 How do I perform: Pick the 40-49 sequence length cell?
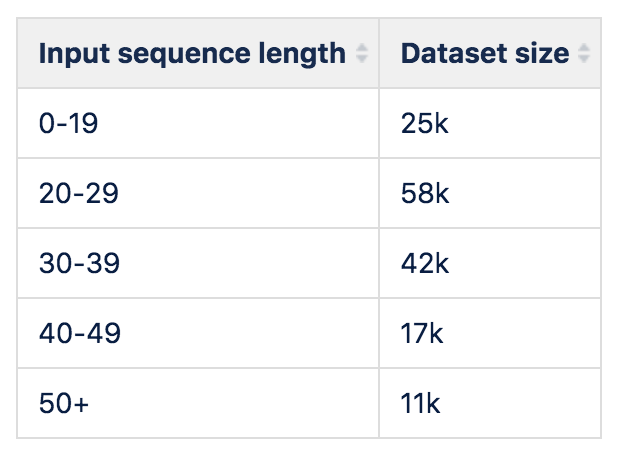point(79,333)
